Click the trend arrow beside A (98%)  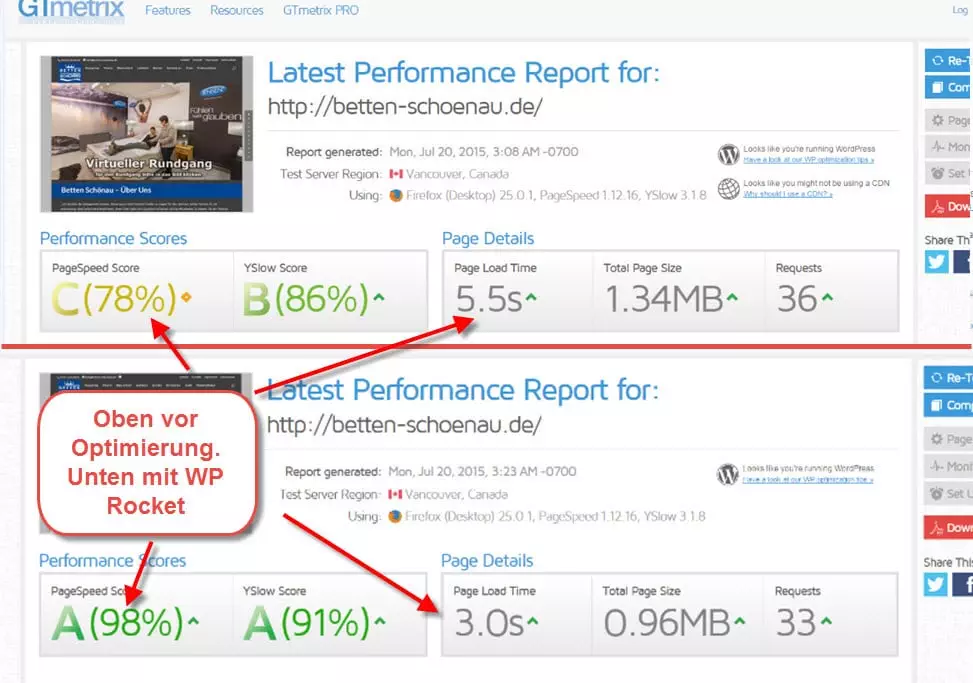click(x=194, y=620)
